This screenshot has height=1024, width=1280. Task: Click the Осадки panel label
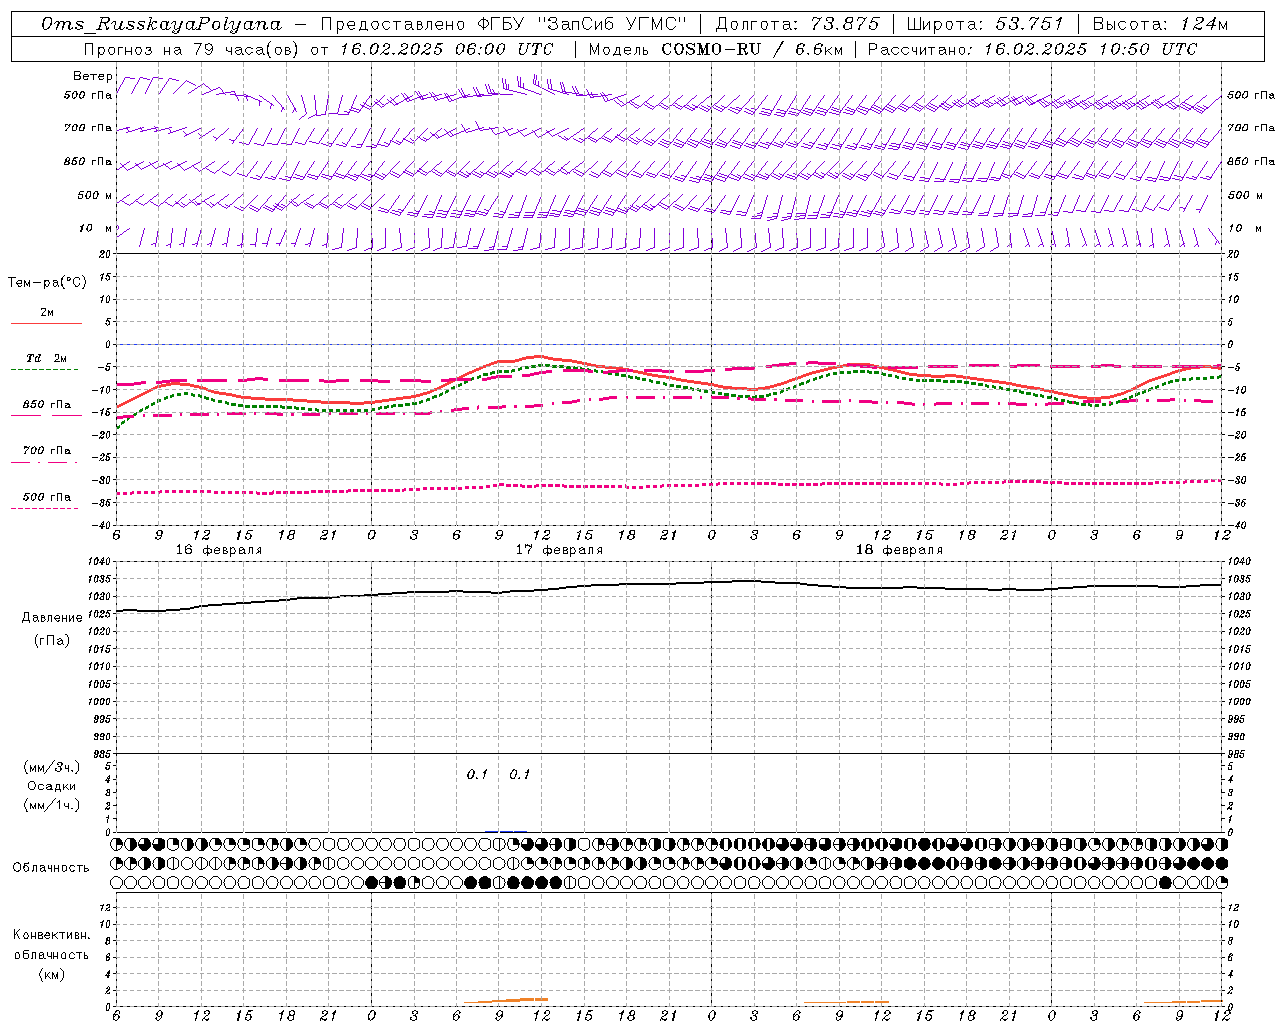[x=51, y=786]
